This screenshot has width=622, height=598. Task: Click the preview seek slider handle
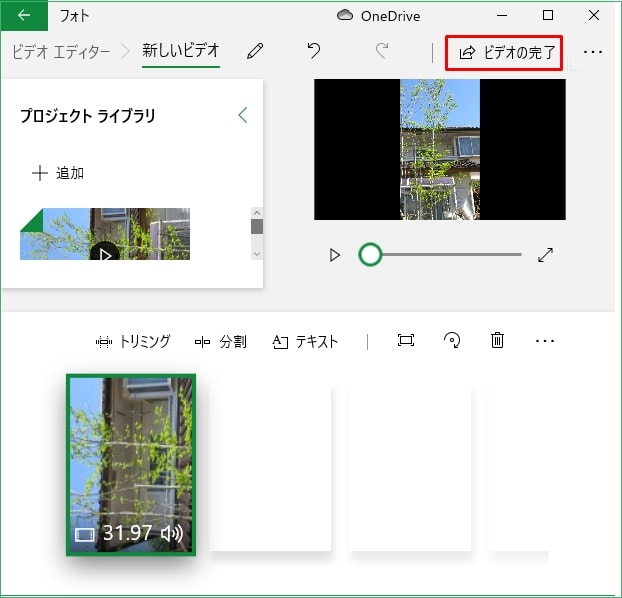click(370, 254)
